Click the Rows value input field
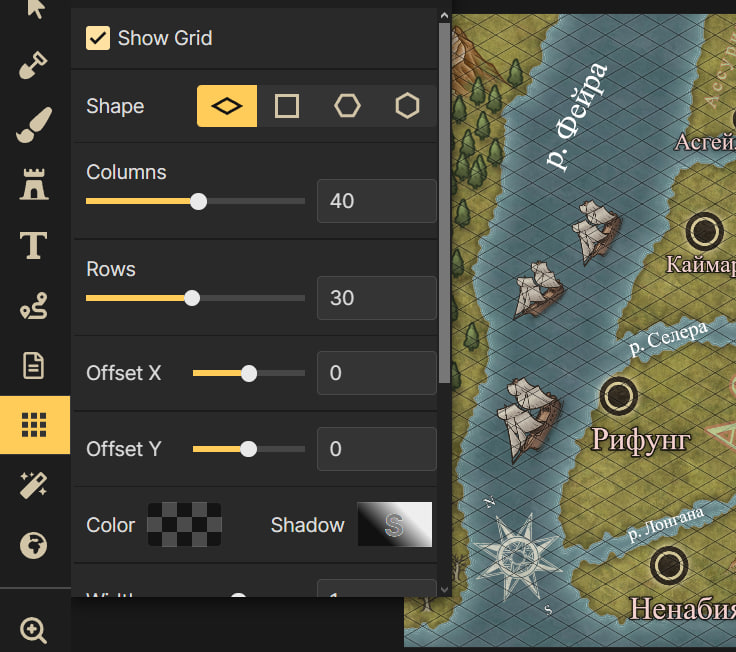This screenshot has width=736, height=652. [376, 298]
